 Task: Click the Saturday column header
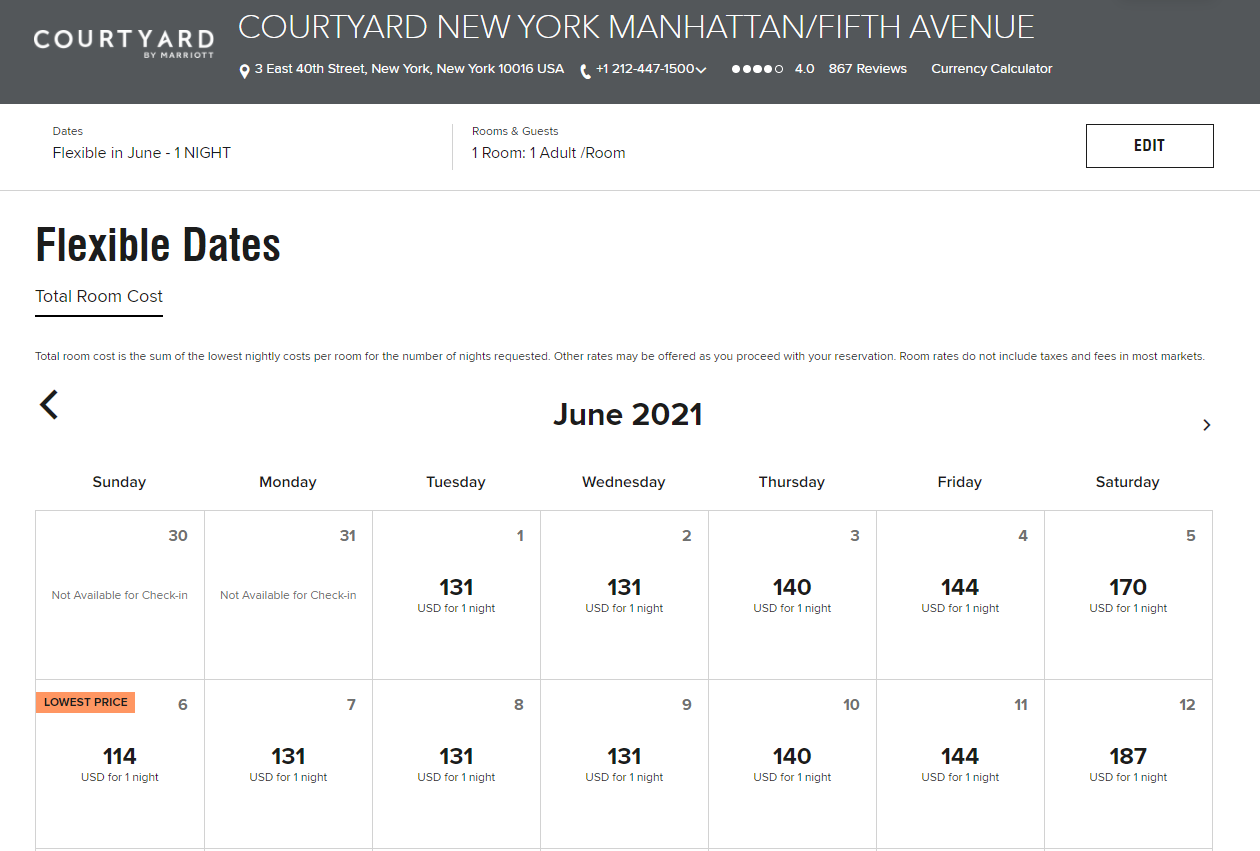(1128, 482)
